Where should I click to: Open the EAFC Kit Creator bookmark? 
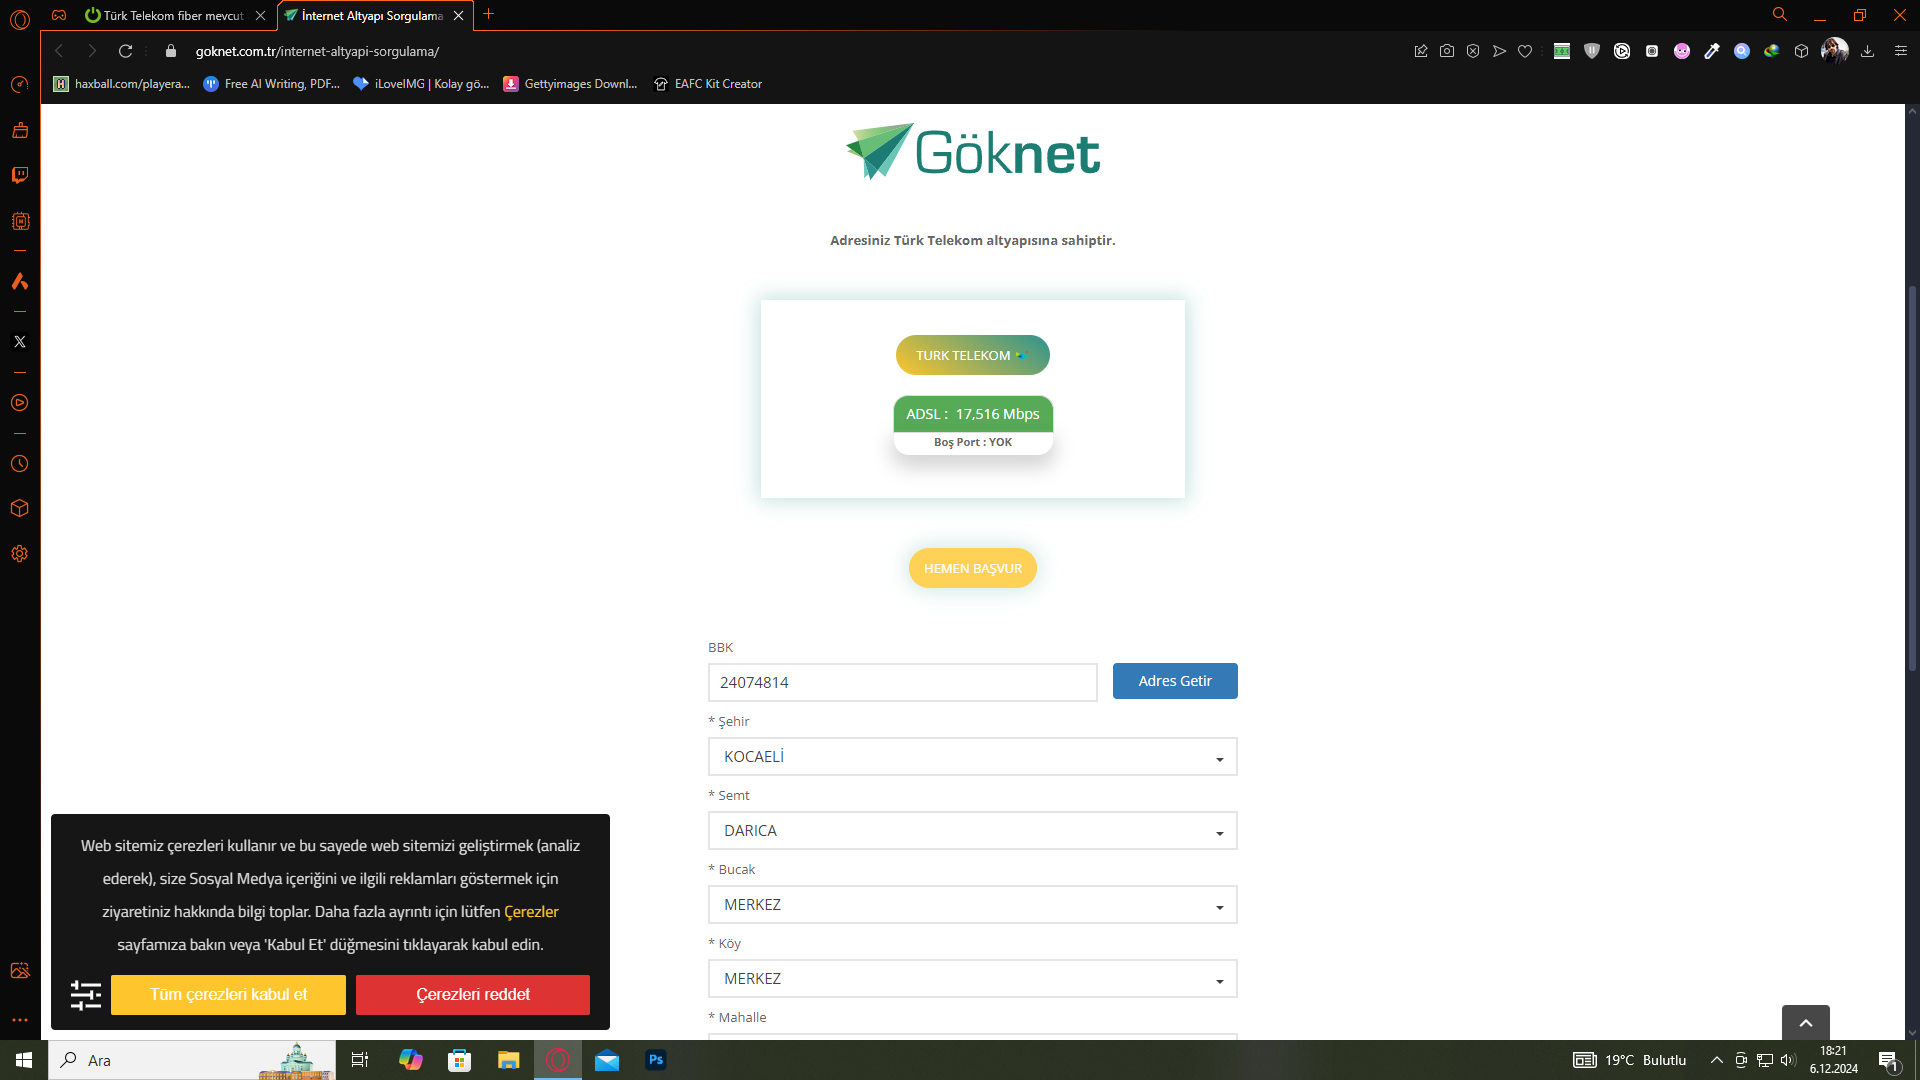click(x=708, y=84)
